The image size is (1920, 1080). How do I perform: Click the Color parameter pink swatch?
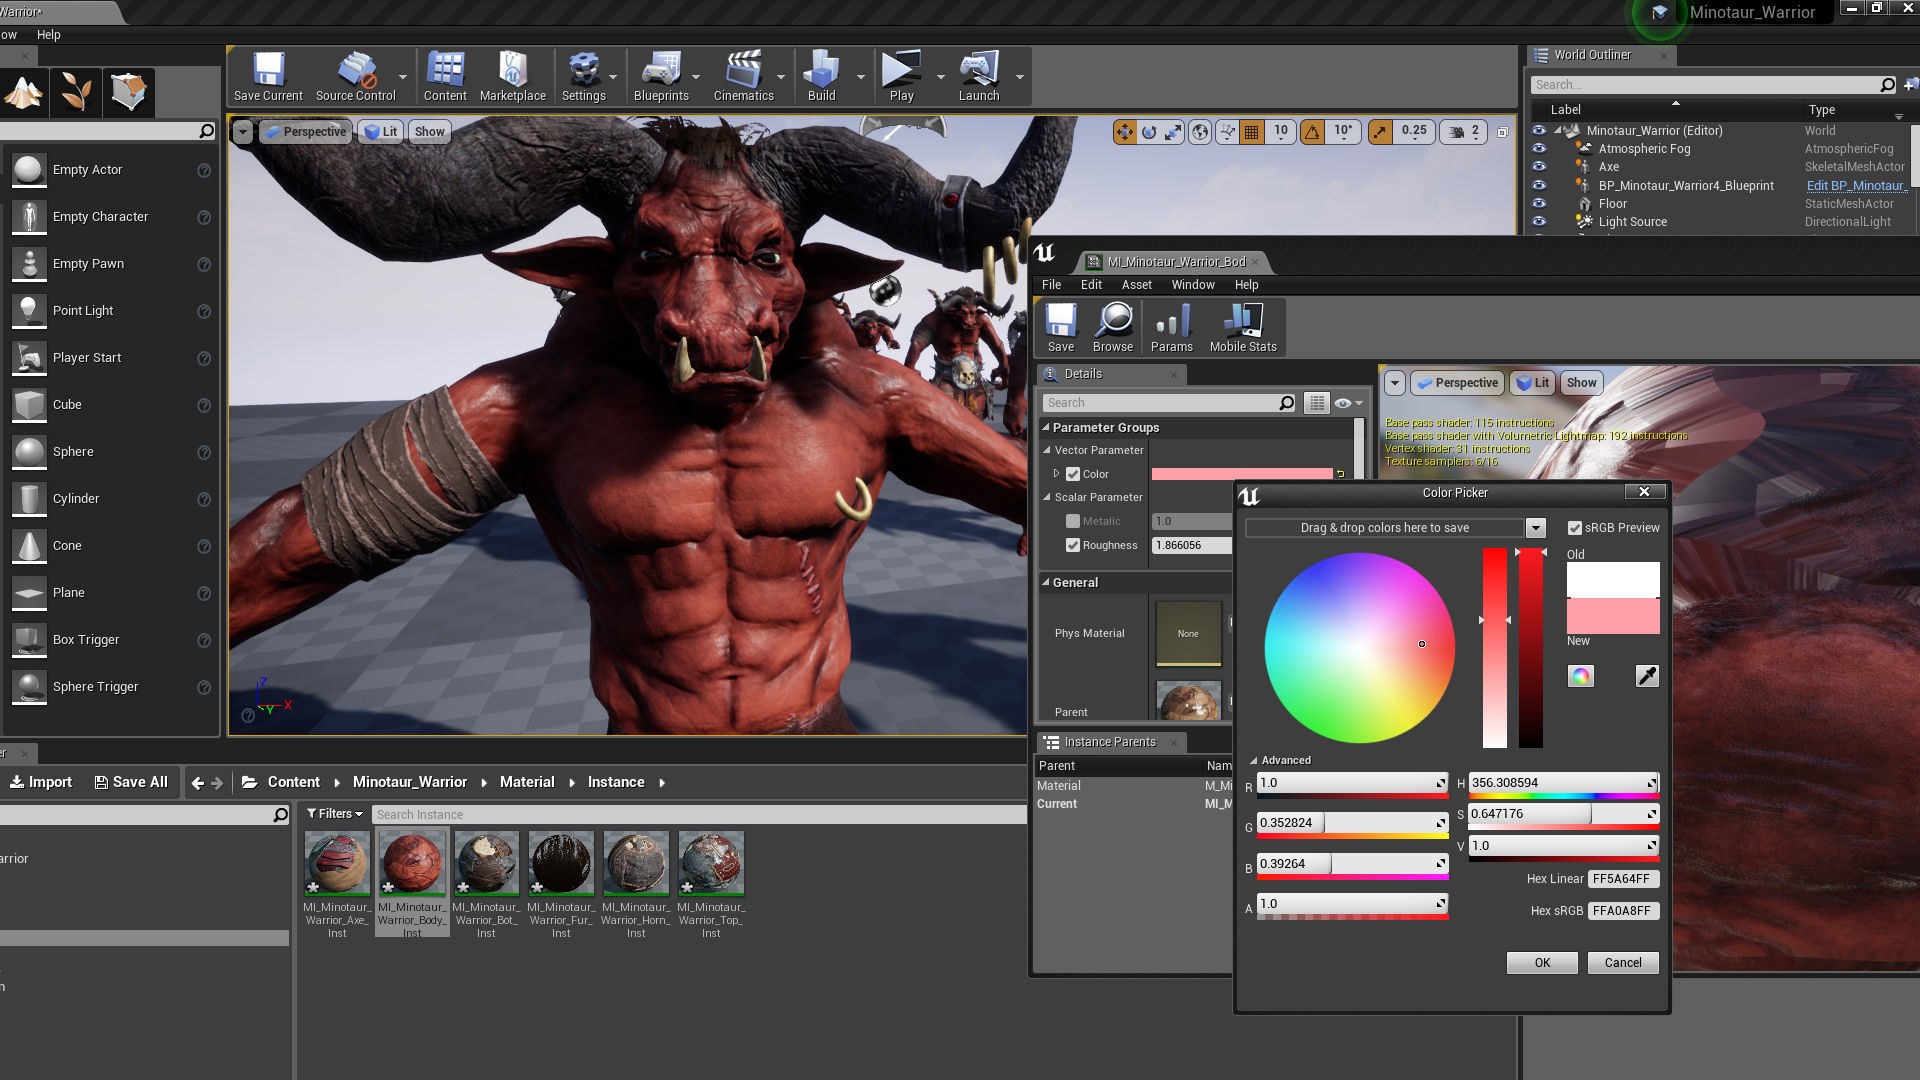pyautogui.click(x=1242, y=474)
